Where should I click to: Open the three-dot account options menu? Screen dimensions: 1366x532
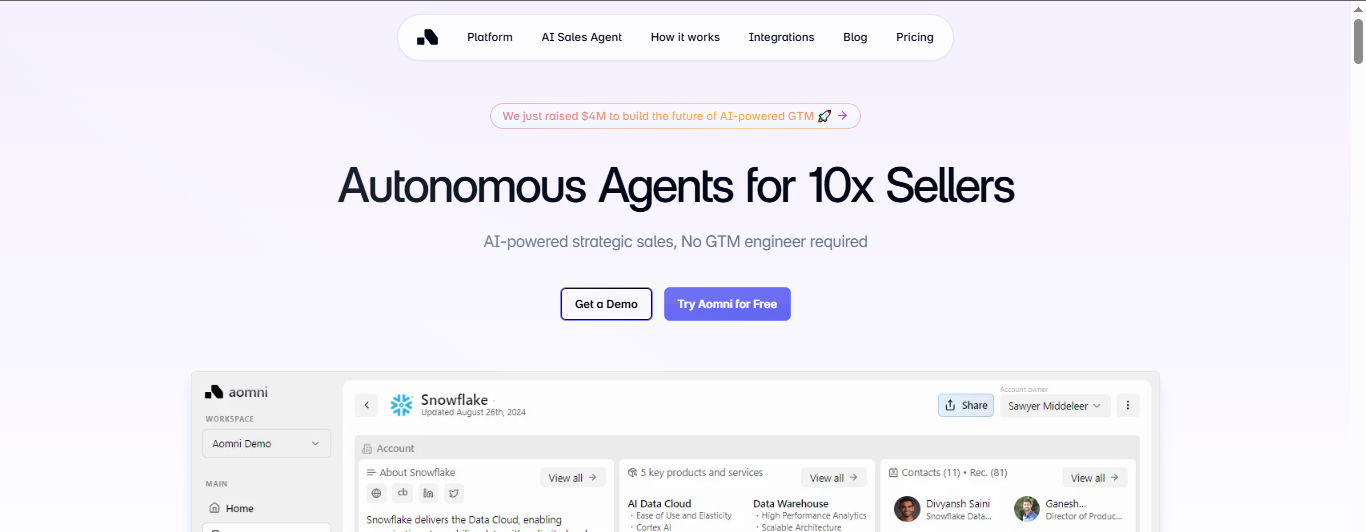pos(1128,405)
